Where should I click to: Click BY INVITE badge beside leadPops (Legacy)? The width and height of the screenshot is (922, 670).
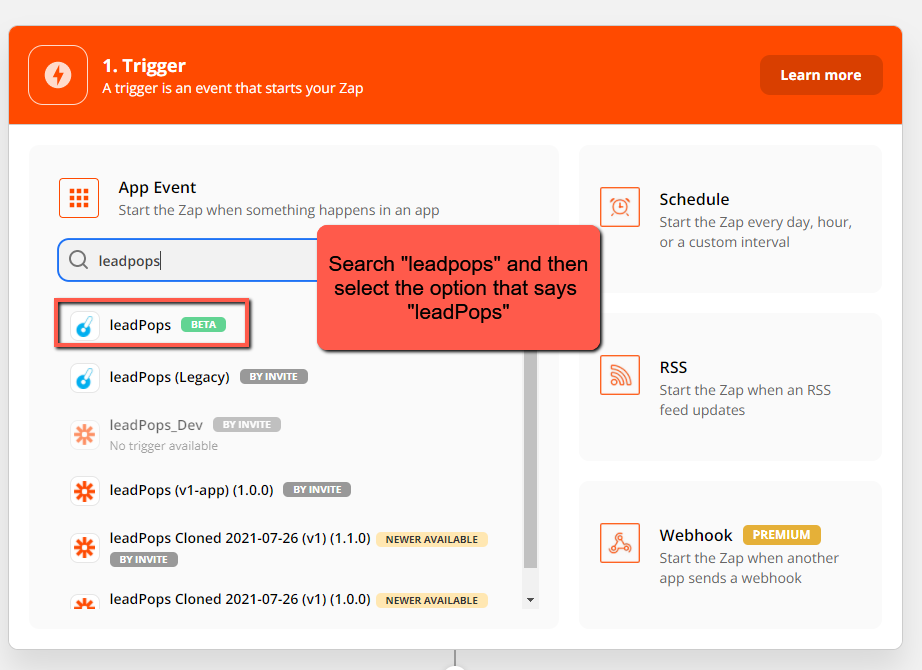(x=273, y=376)
